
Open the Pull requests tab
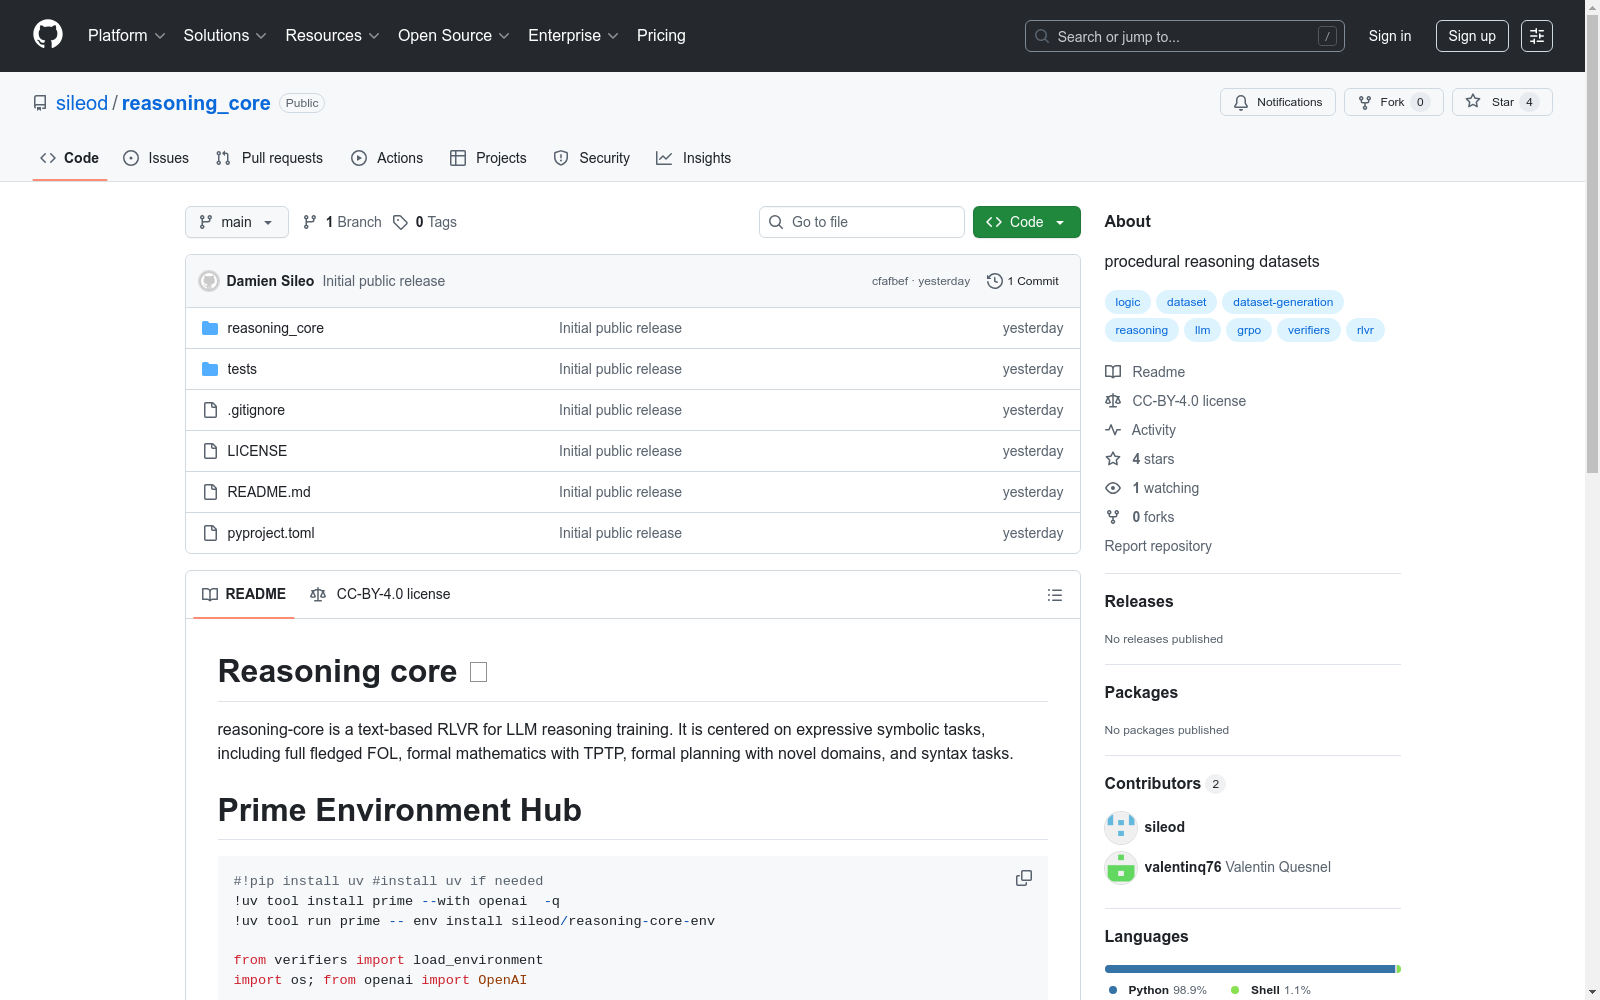pos(269,158)
